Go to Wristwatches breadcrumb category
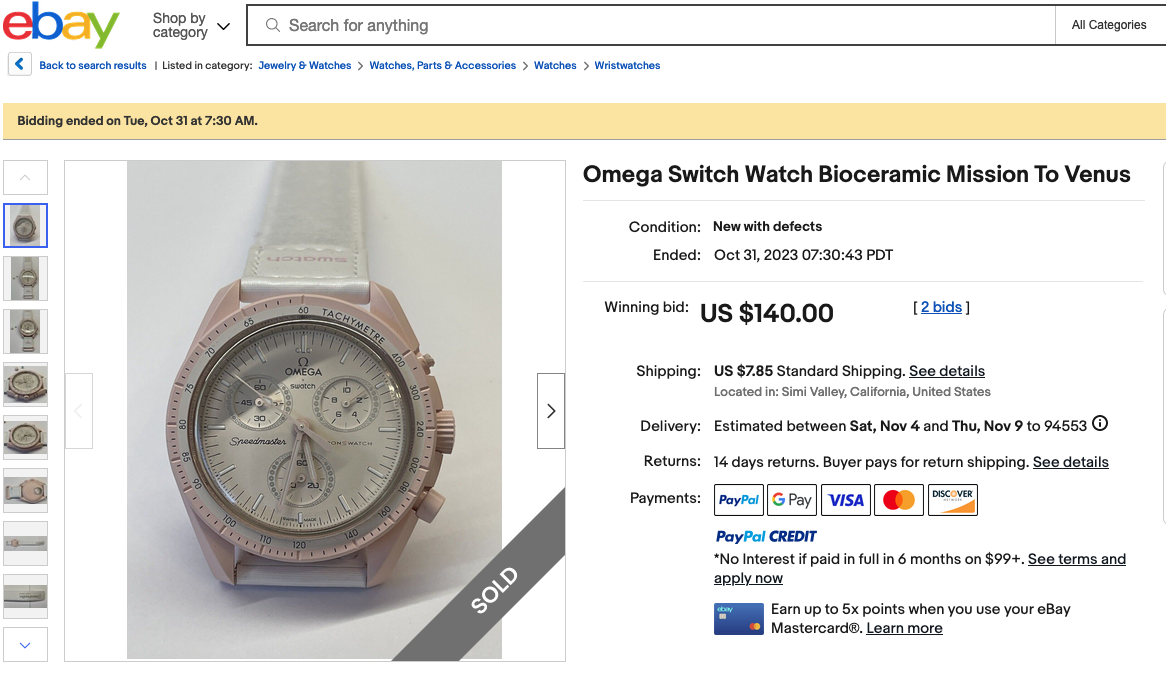This screenshot has width=1166, height=688. 627,66
